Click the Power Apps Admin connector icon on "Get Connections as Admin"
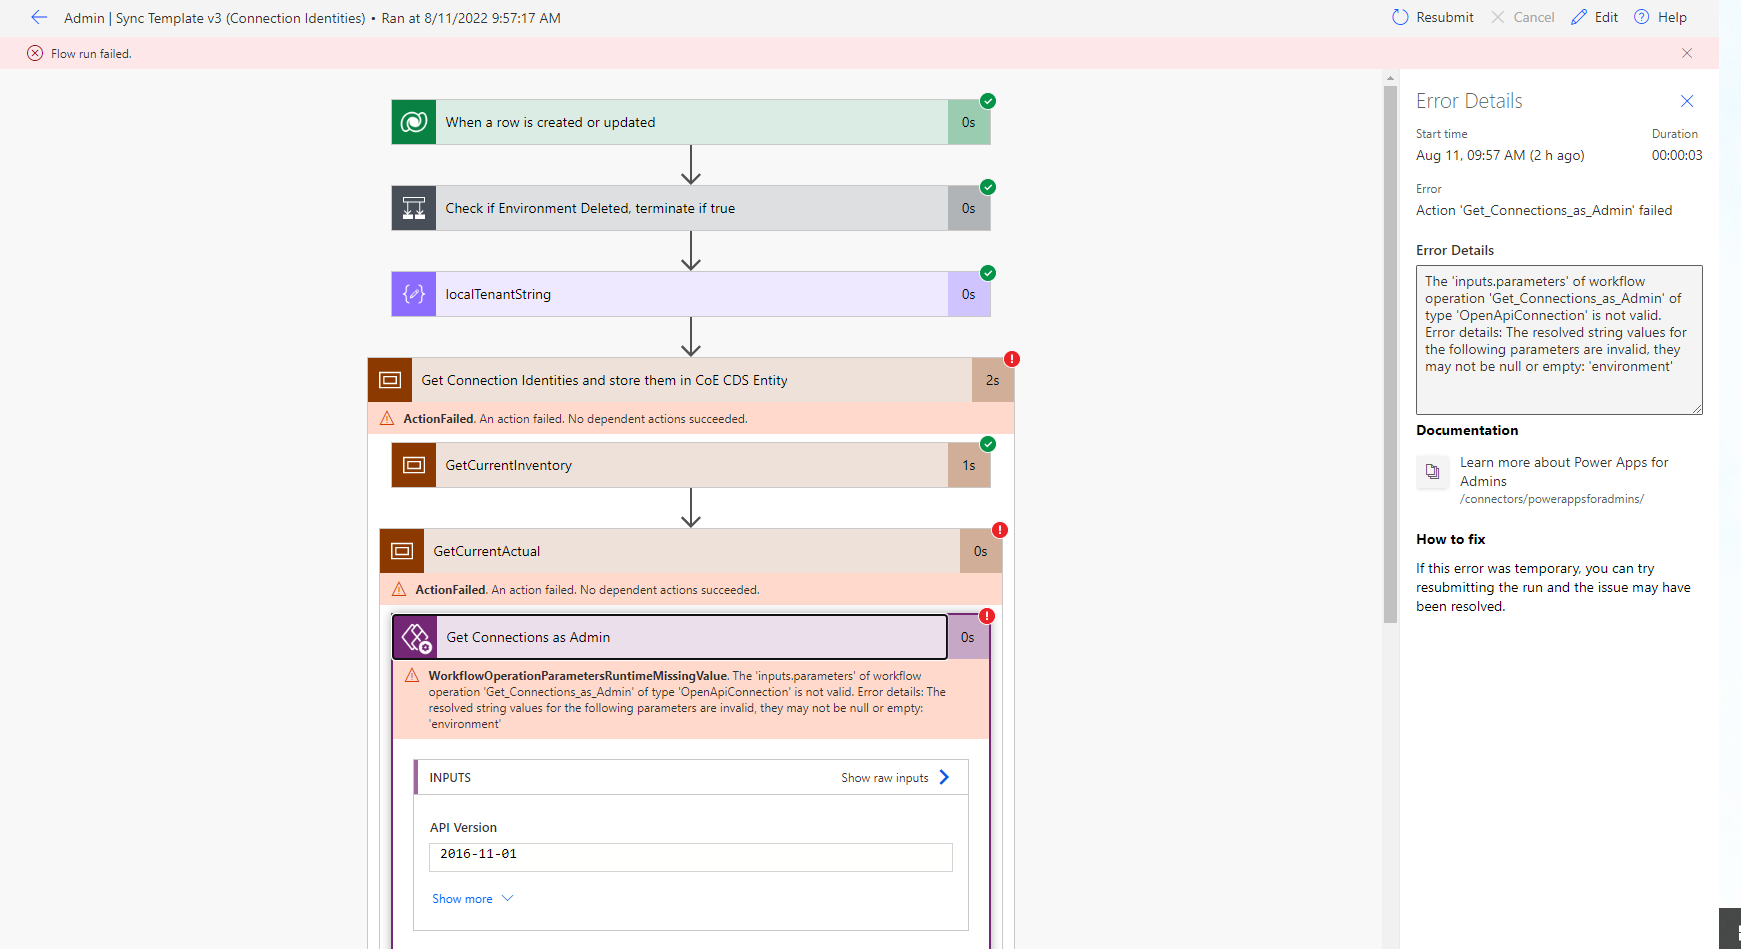 [x=416, y=636]
